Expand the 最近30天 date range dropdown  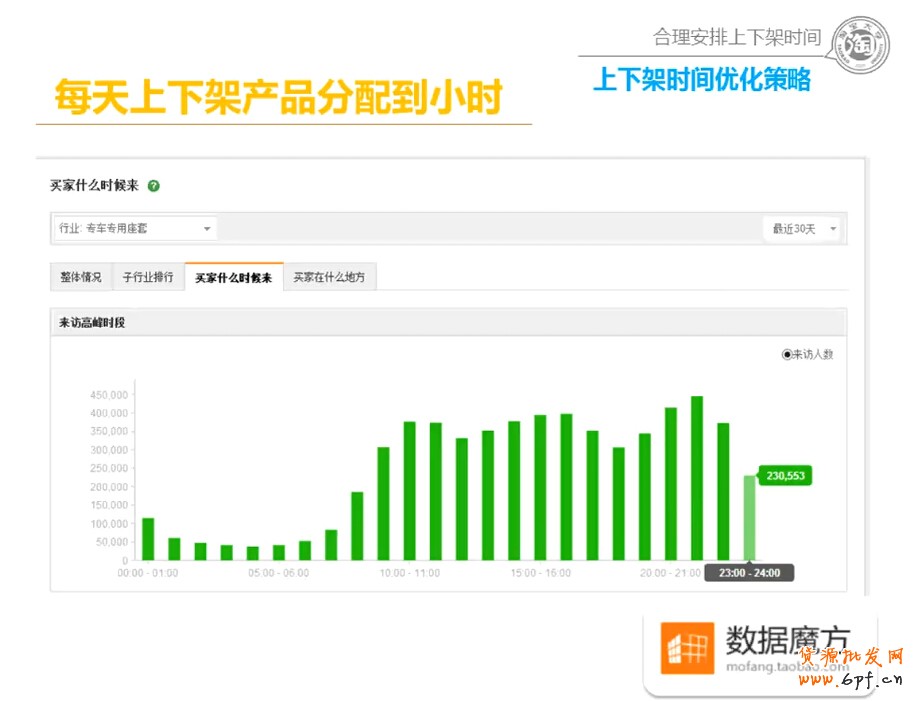tap(802, 229)
